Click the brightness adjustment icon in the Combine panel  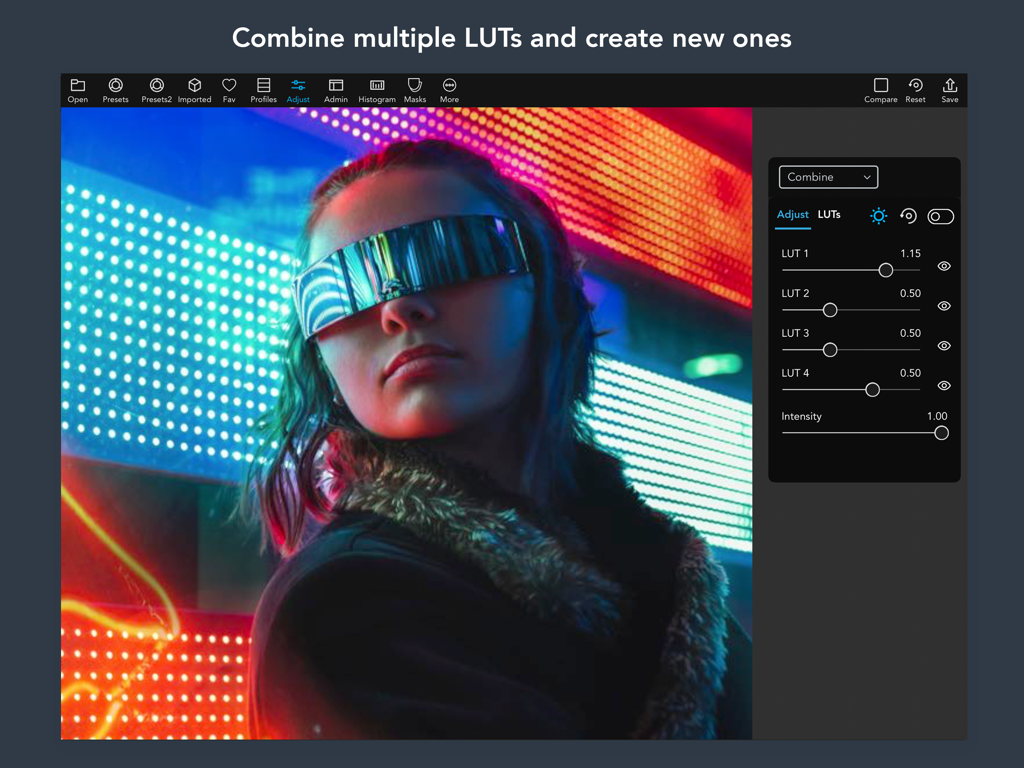click(x=878, y=215)
